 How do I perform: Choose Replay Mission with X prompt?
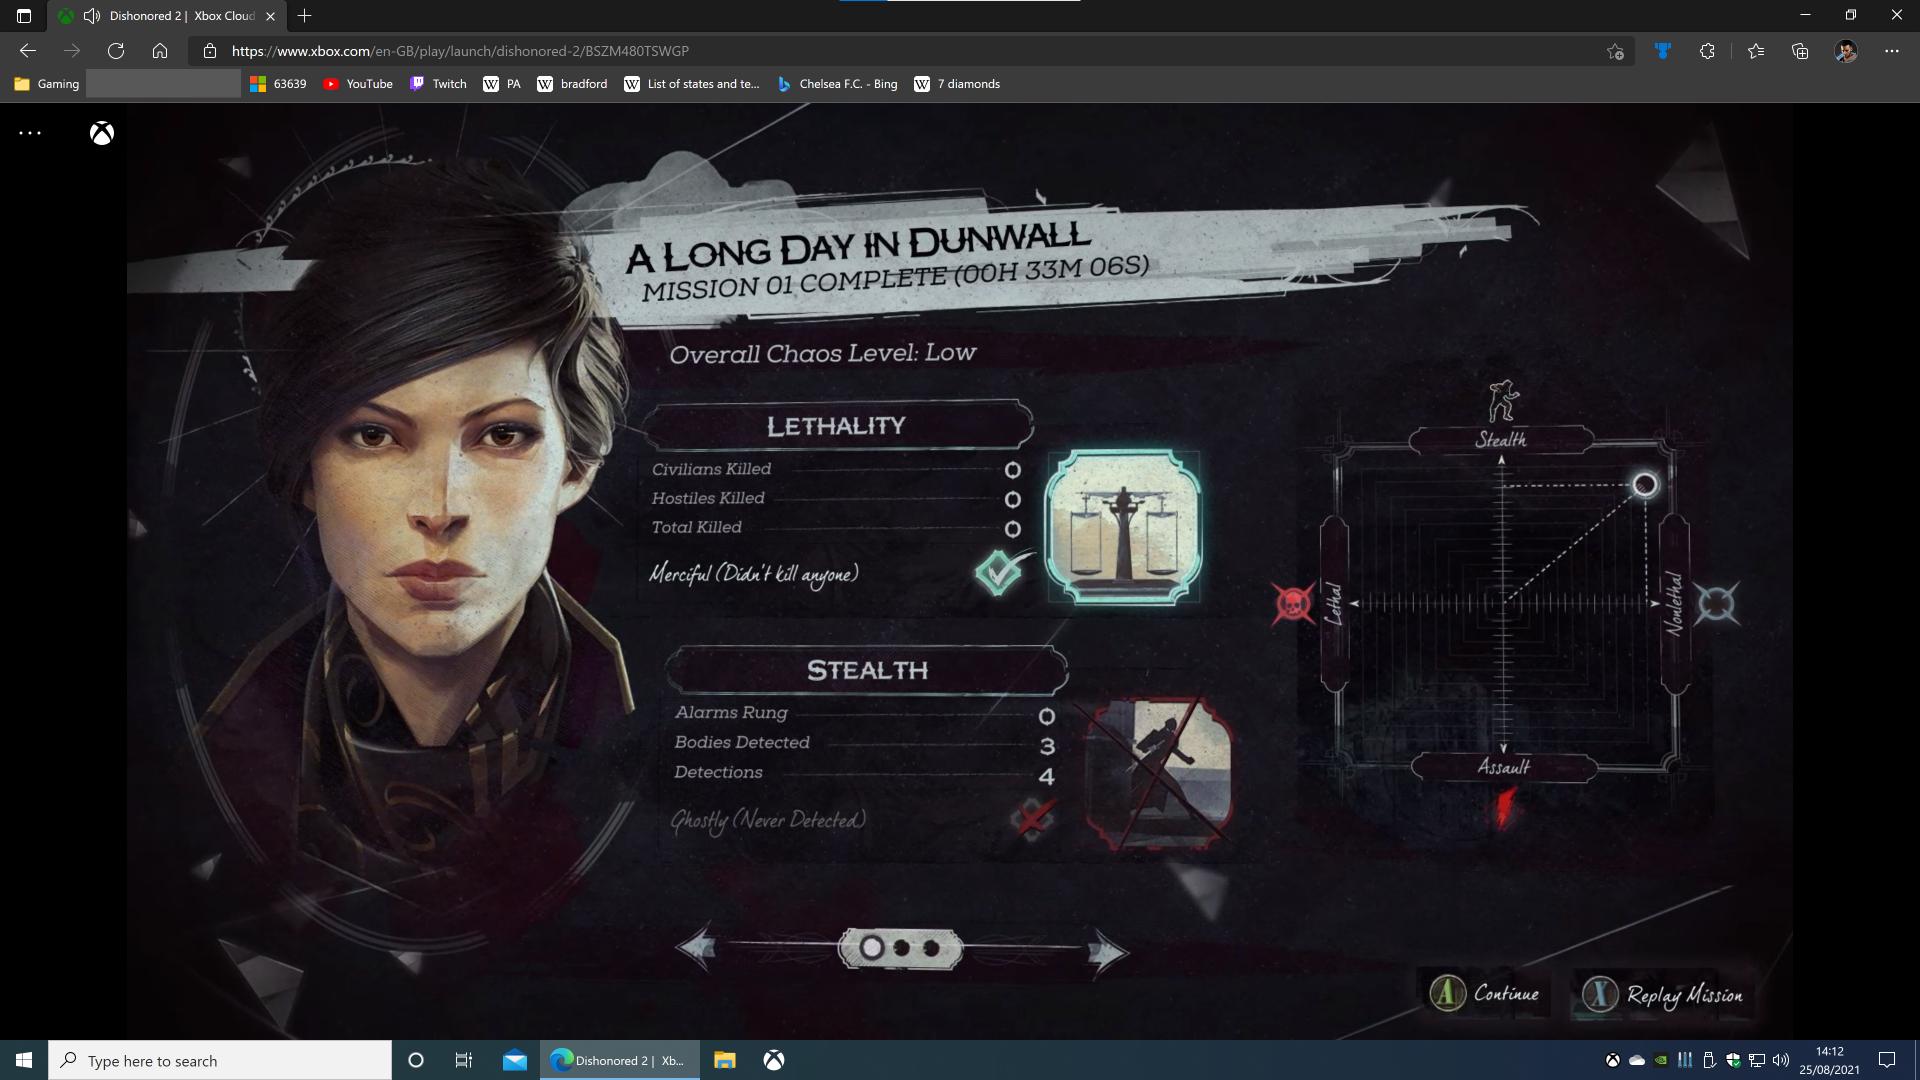click(1663, 995)
